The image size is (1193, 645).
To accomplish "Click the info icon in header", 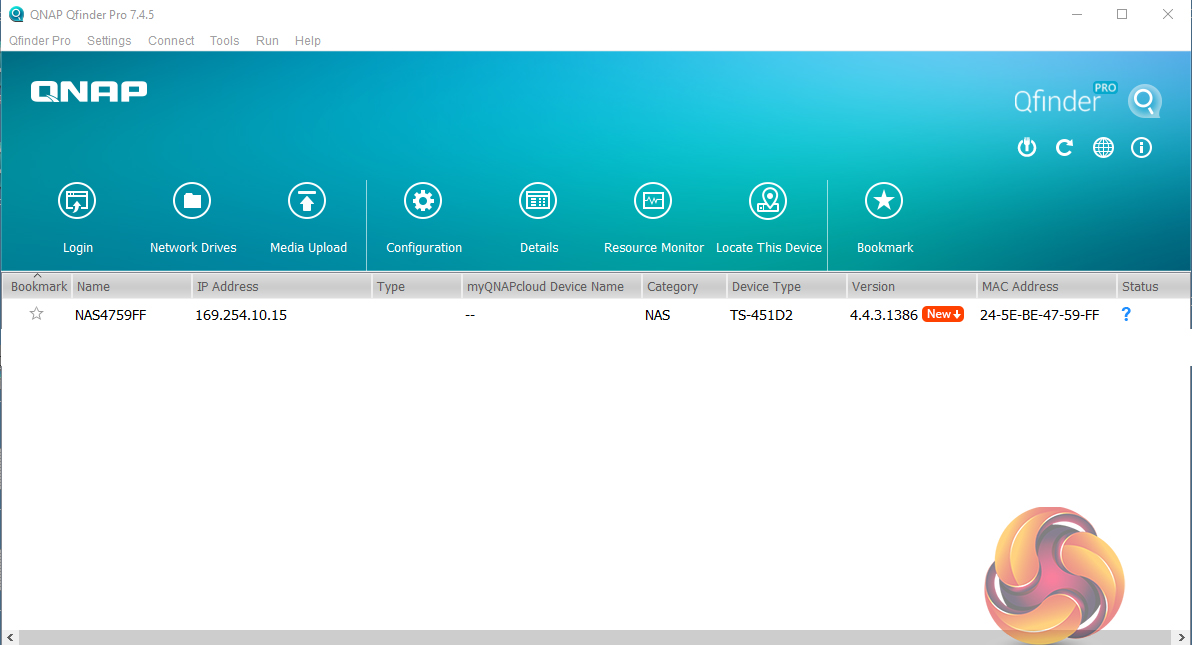I will coord(1141,148).
